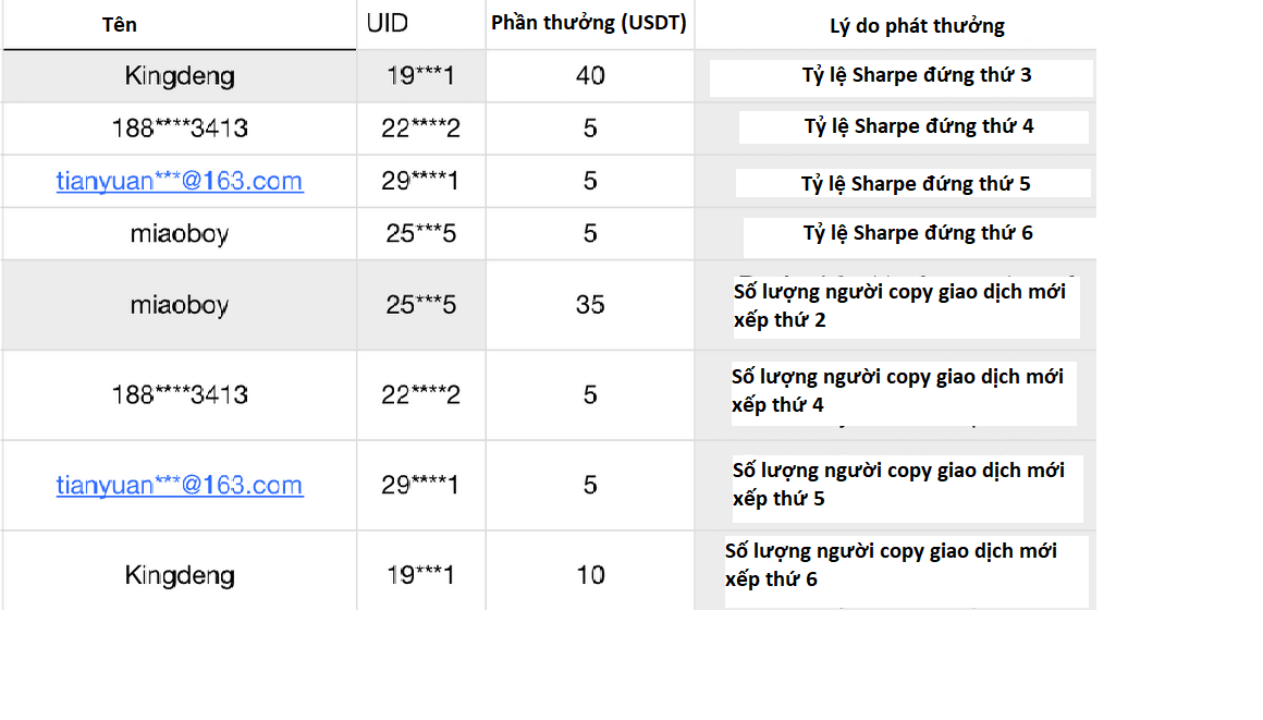The image size is (1263, 720).
Task: Click "Tỷ lệ Sharpe đứng thứ 6" cell
Action: click(x=918, y=234)
